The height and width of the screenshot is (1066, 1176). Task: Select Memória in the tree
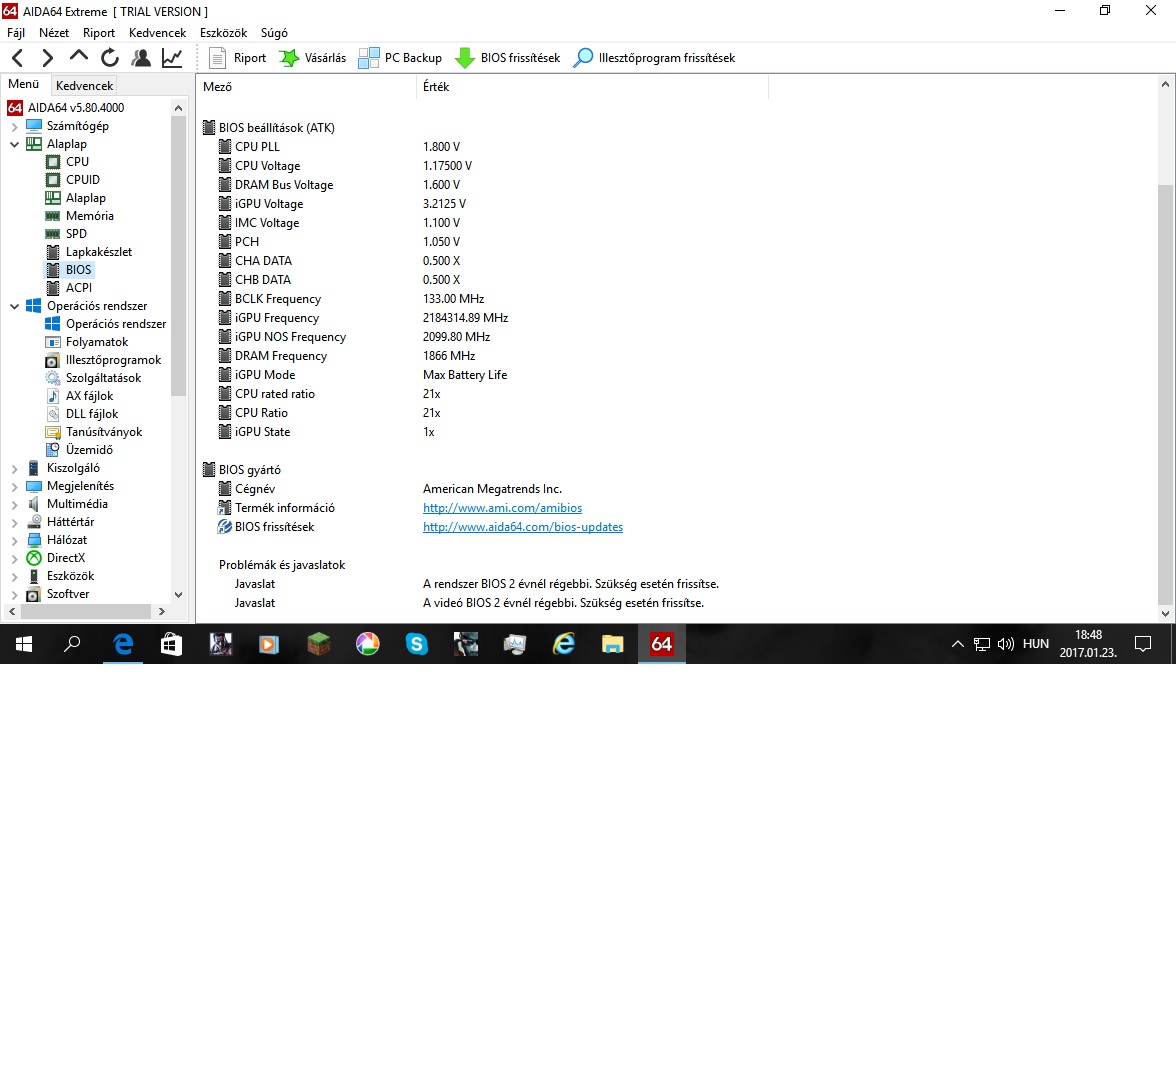(90, 216)
